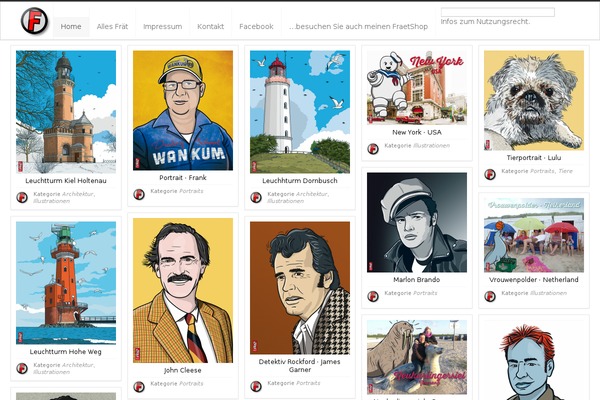Image resolution: width=600 pixels, height=400 pixels.
Task: Select Portraits category under John Cleese
Action: coord(191,384)
